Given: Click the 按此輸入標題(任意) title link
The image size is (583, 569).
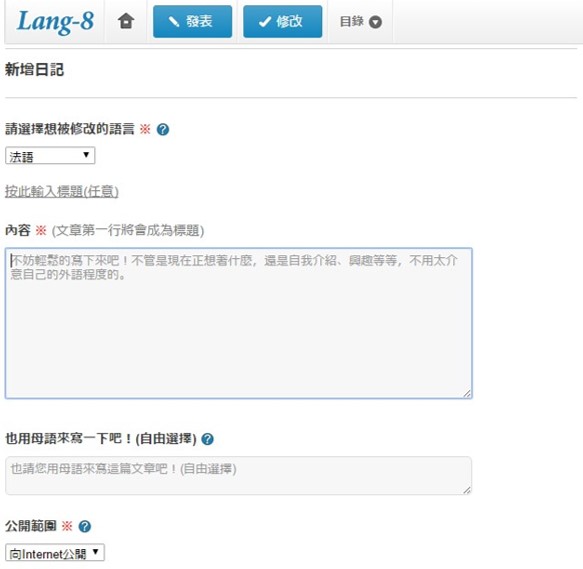Looking at the screenshot, I should coord(62,192).
